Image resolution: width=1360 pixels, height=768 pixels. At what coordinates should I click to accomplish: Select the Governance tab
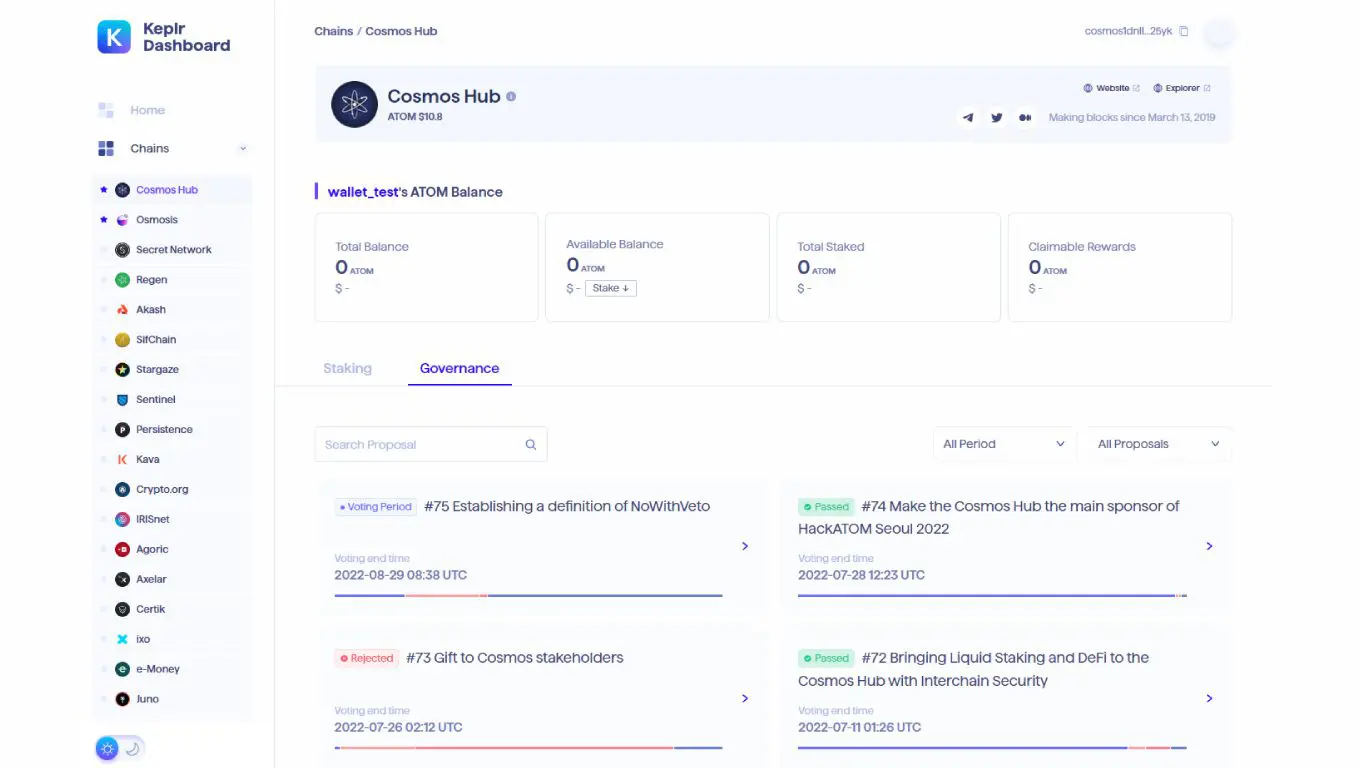pyautogui.click(x=459, y=368)
